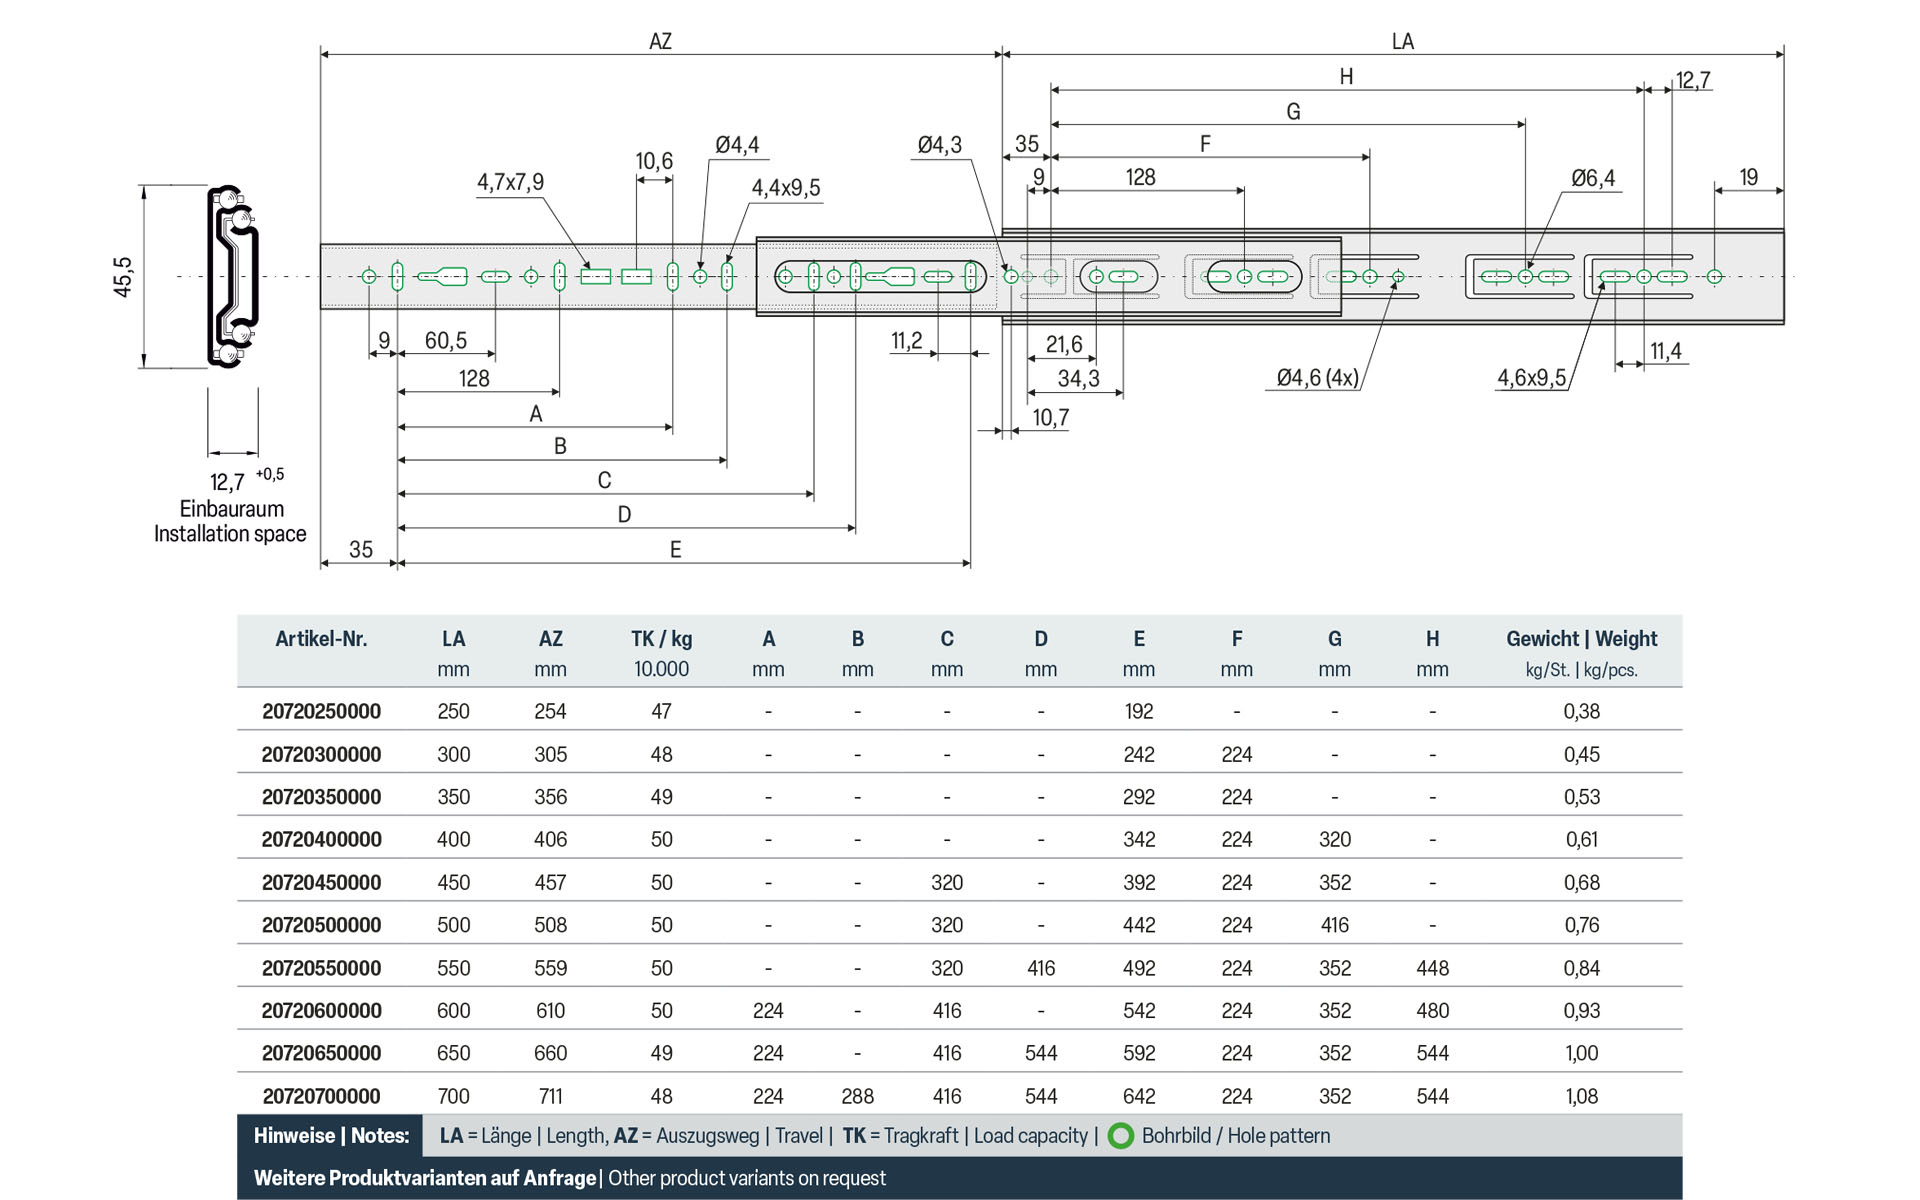Viewport: 1920px width, 1200px height.
Task: Click the Artikel-Nr. column header
Action: (x=321, y=639)
